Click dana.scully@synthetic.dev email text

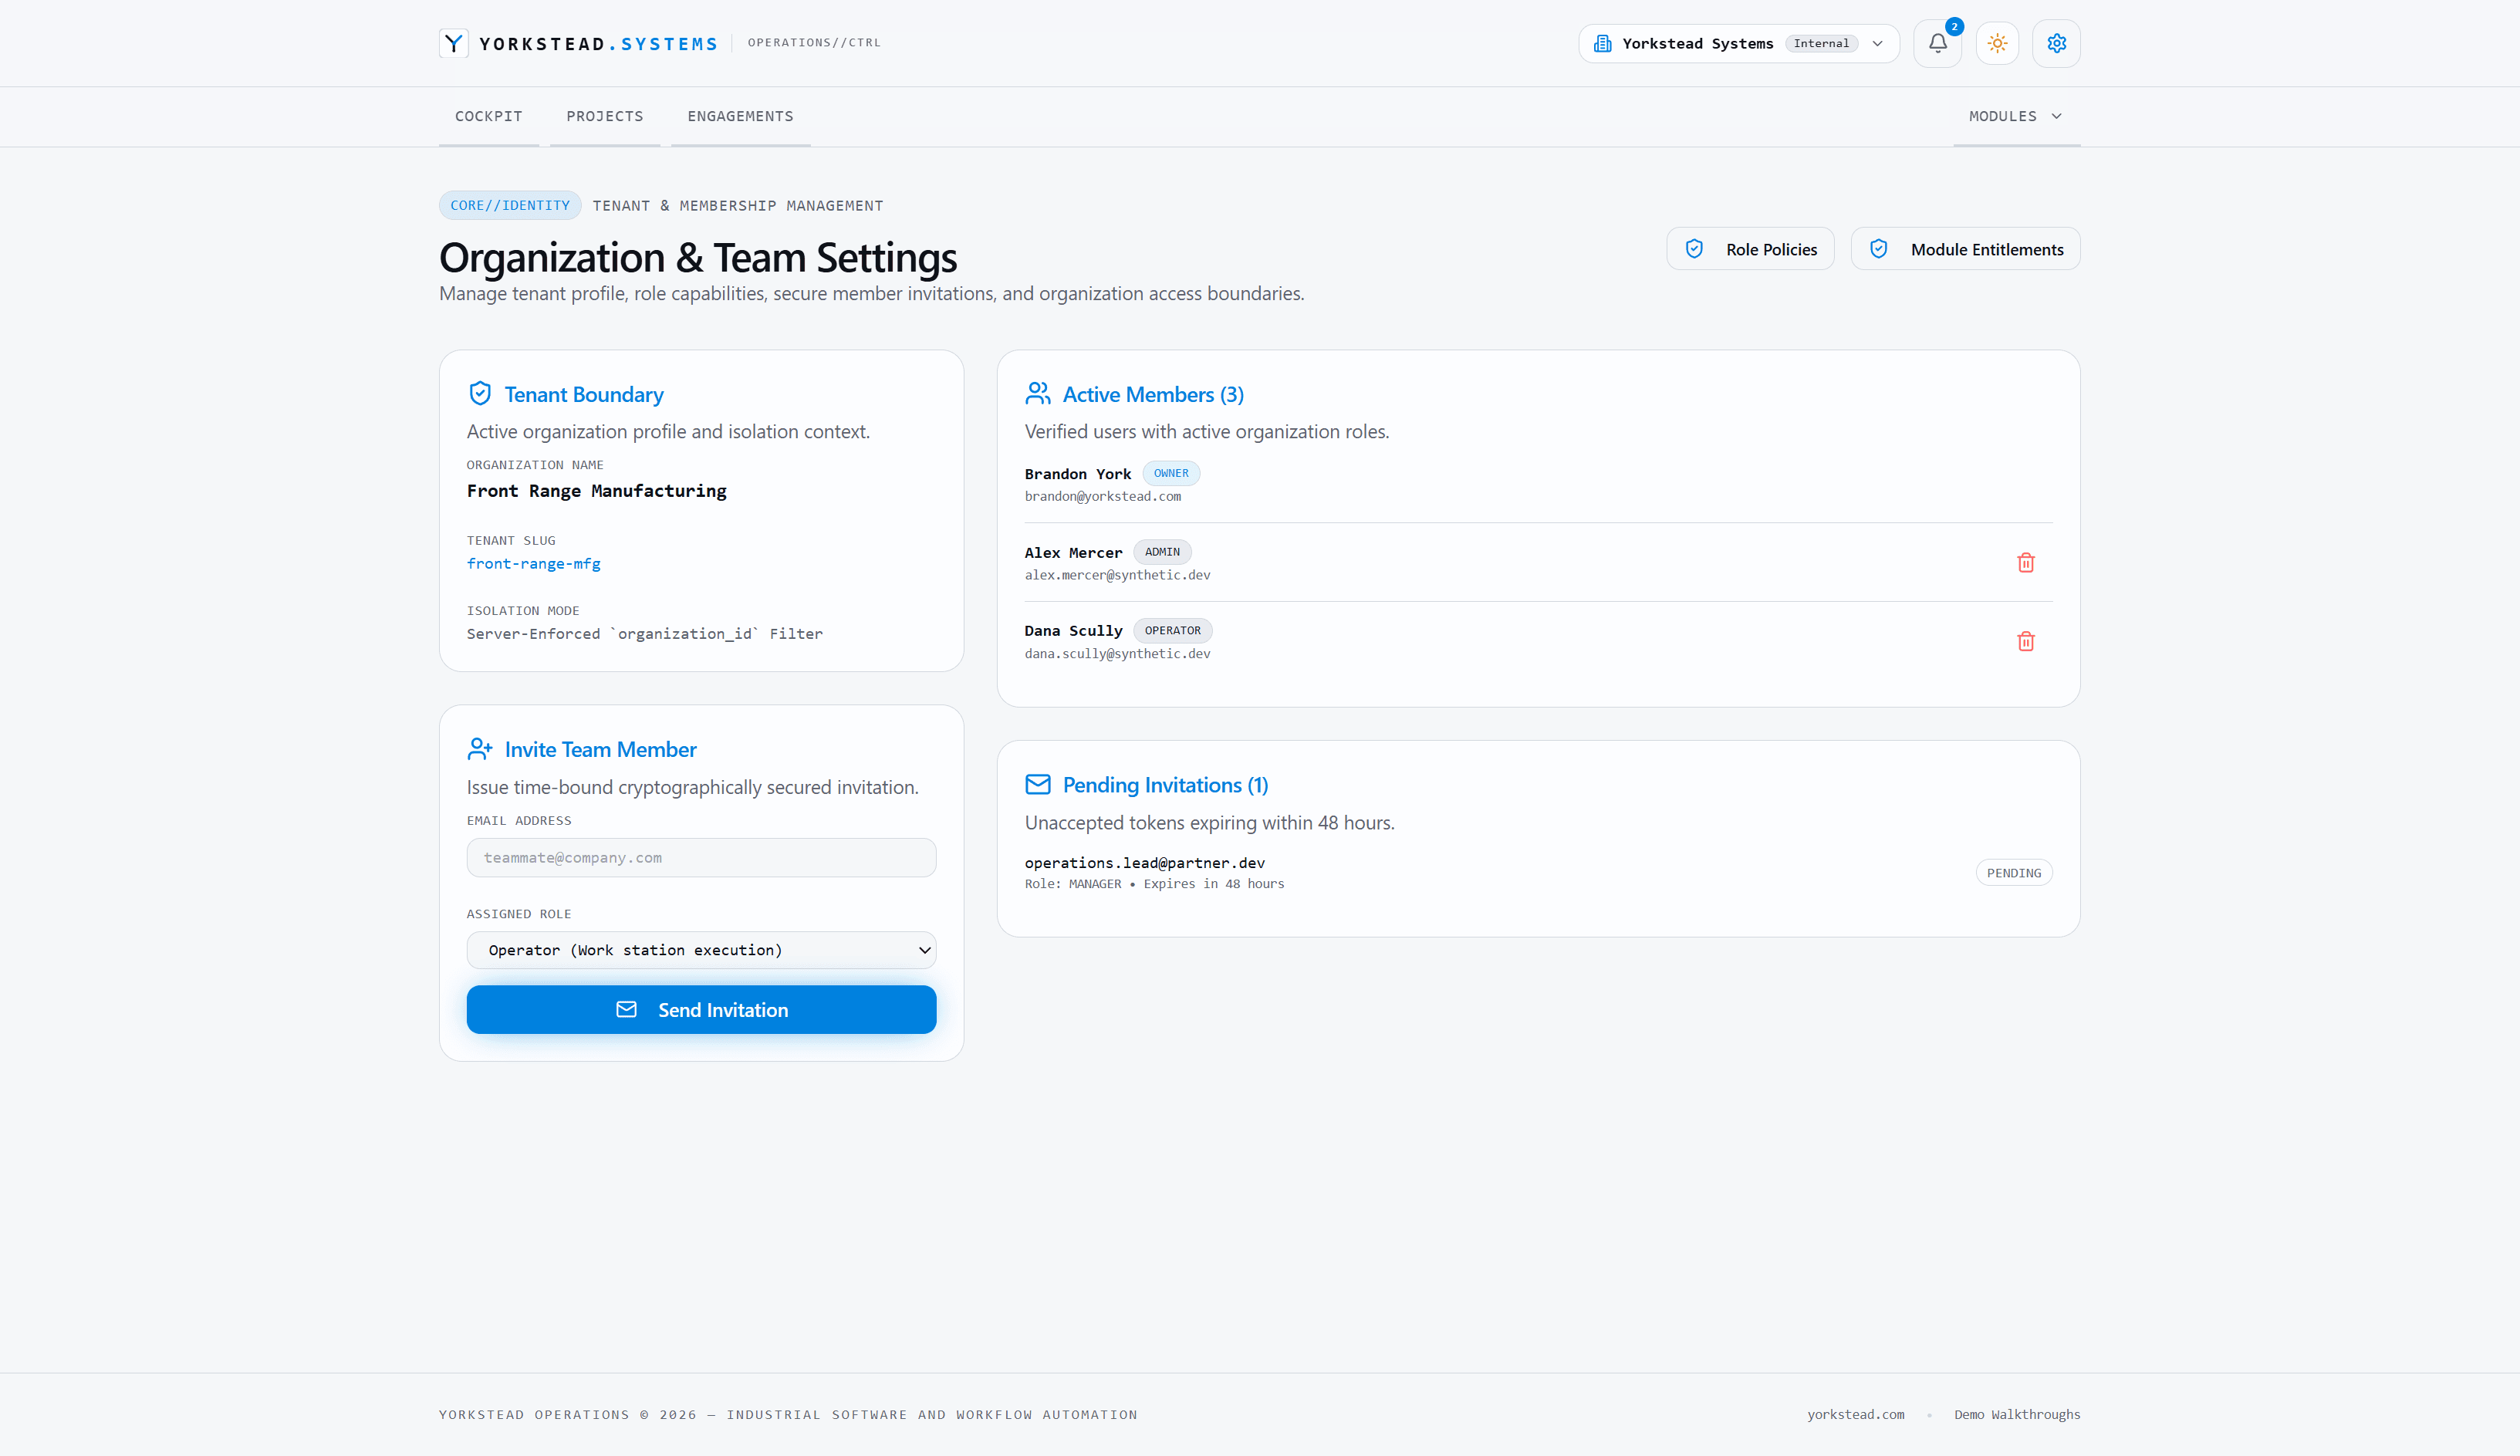point(1117,654)
